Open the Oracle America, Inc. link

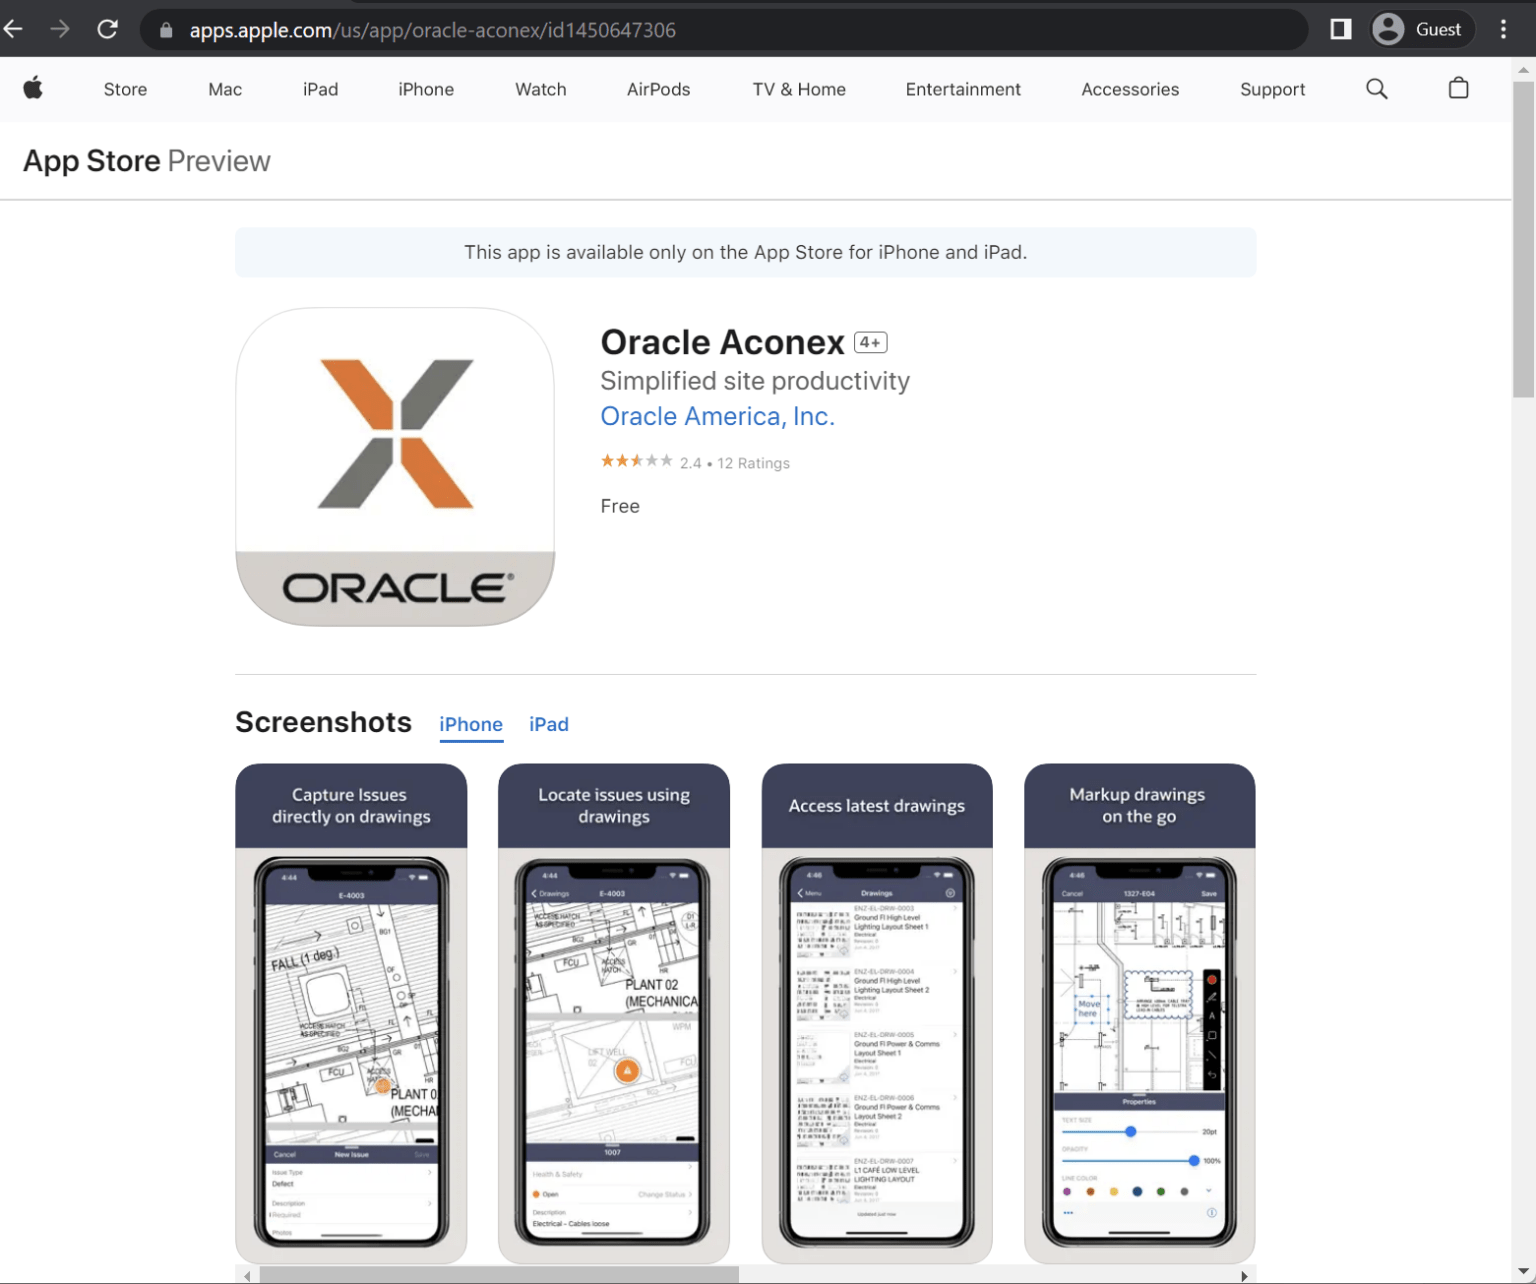(717, 416)
